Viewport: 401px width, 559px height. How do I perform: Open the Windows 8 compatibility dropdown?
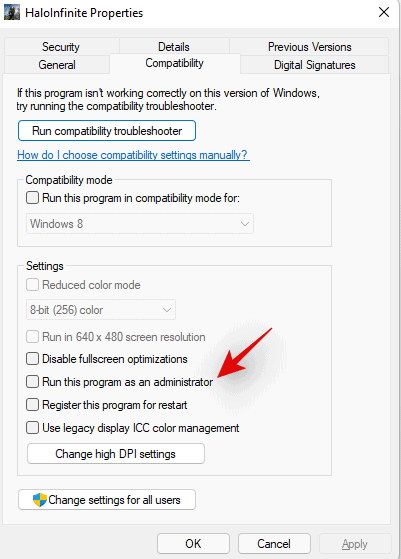[140, 224]
